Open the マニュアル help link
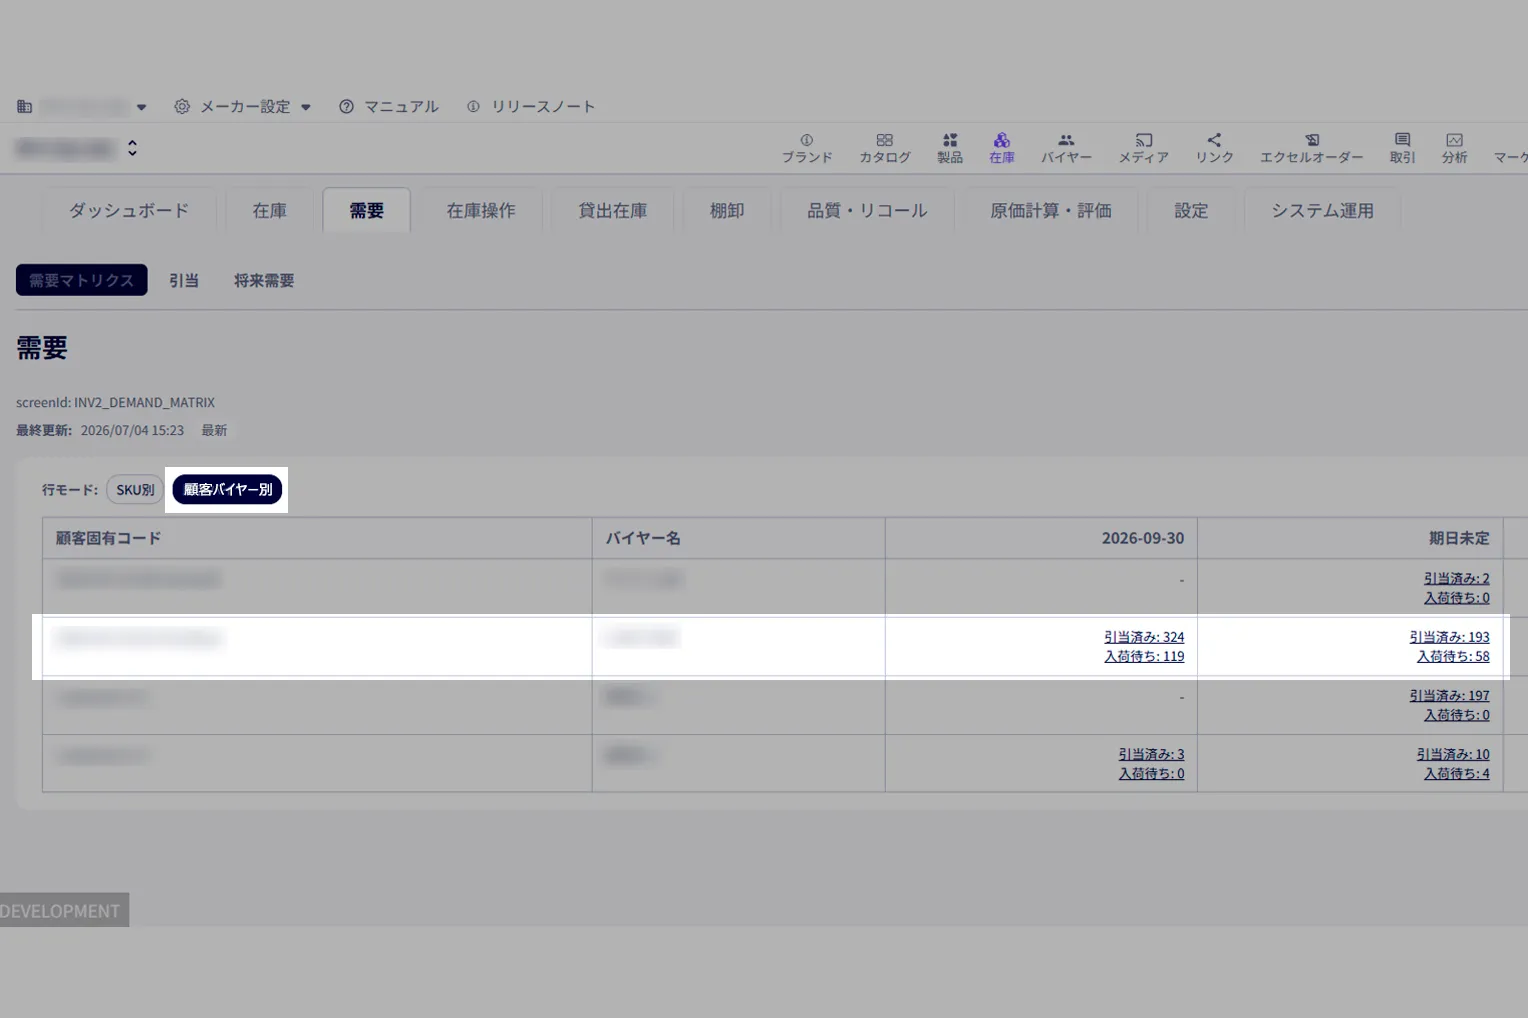1528x1018 pixels. (389, 106)
